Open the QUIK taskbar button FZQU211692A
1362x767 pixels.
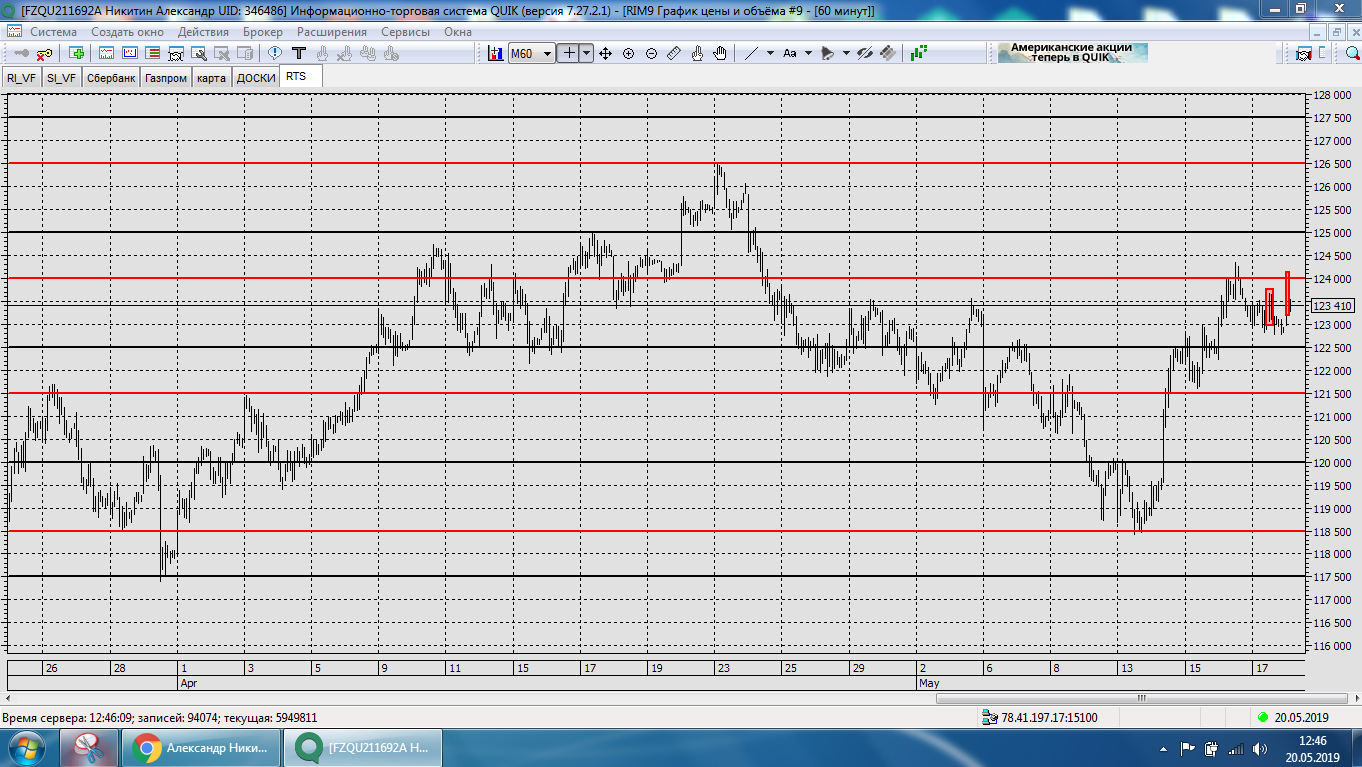[x=362, y=748]
